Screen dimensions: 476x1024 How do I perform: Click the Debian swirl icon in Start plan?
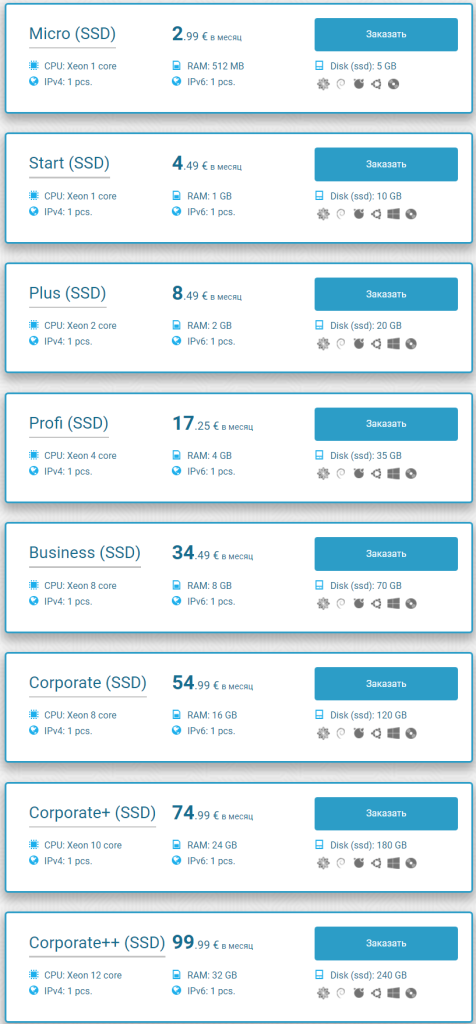pos(340,214)
